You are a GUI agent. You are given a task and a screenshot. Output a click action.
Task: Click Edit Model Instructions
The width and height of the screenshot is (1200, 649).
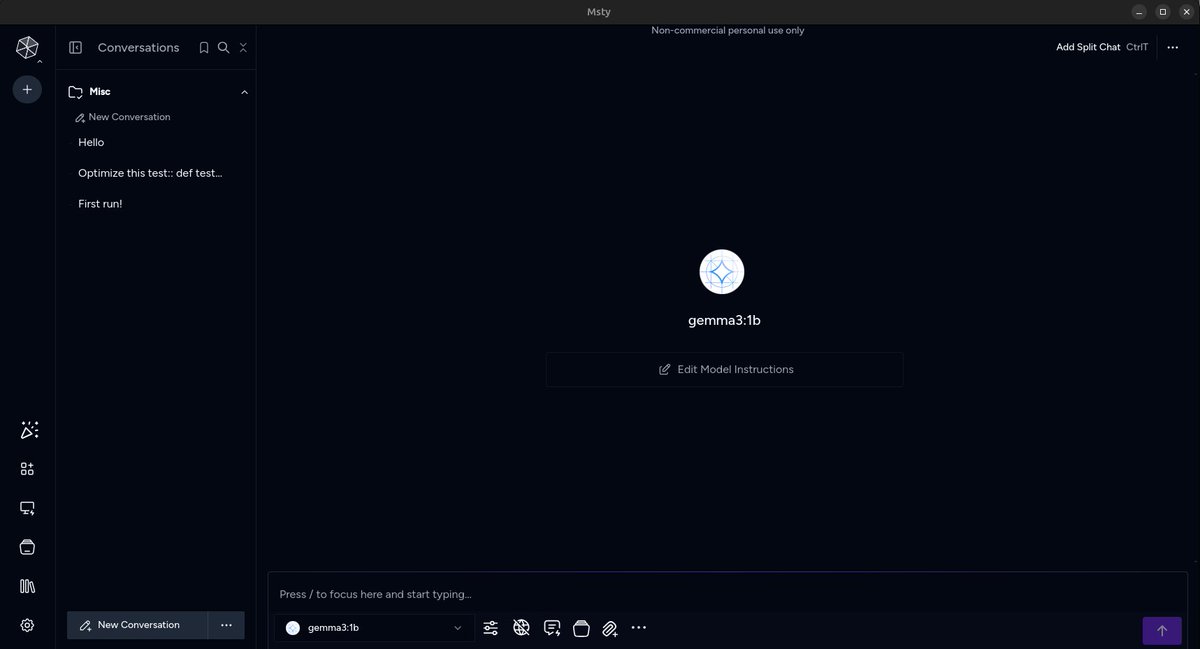725,369
